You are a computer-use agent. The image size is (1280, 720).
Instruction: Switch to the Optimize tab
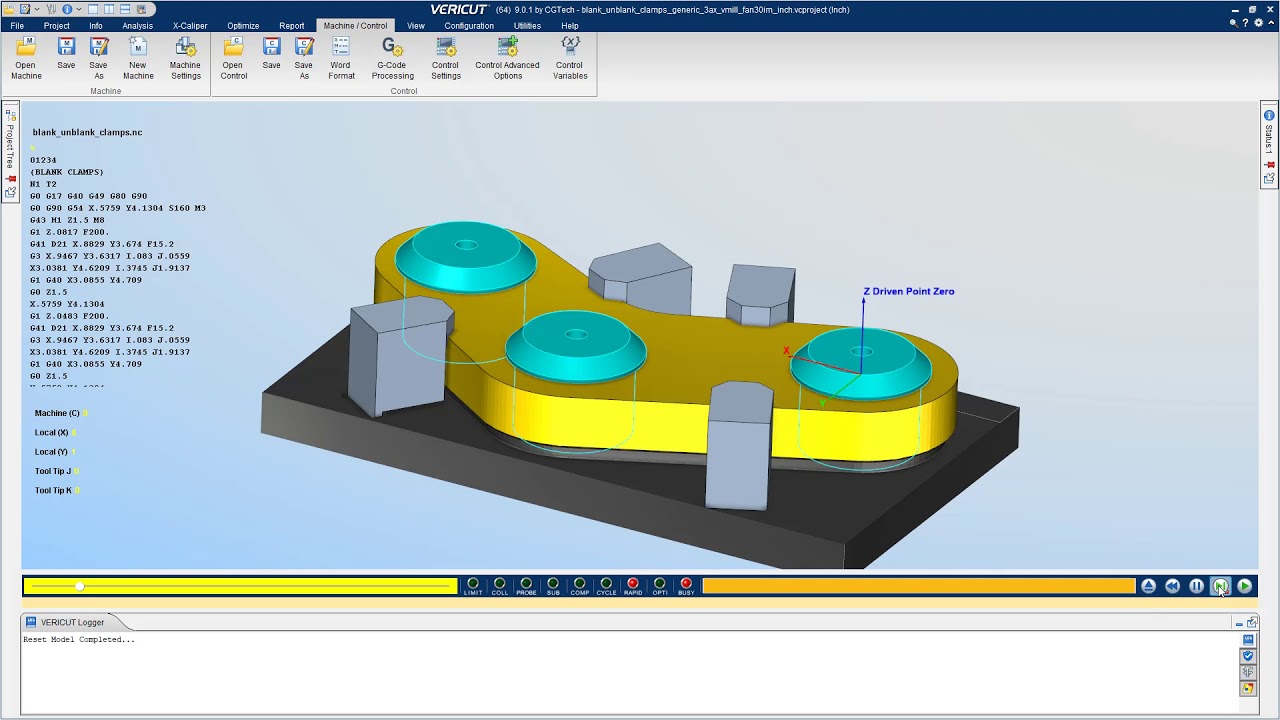pos(243,26)
